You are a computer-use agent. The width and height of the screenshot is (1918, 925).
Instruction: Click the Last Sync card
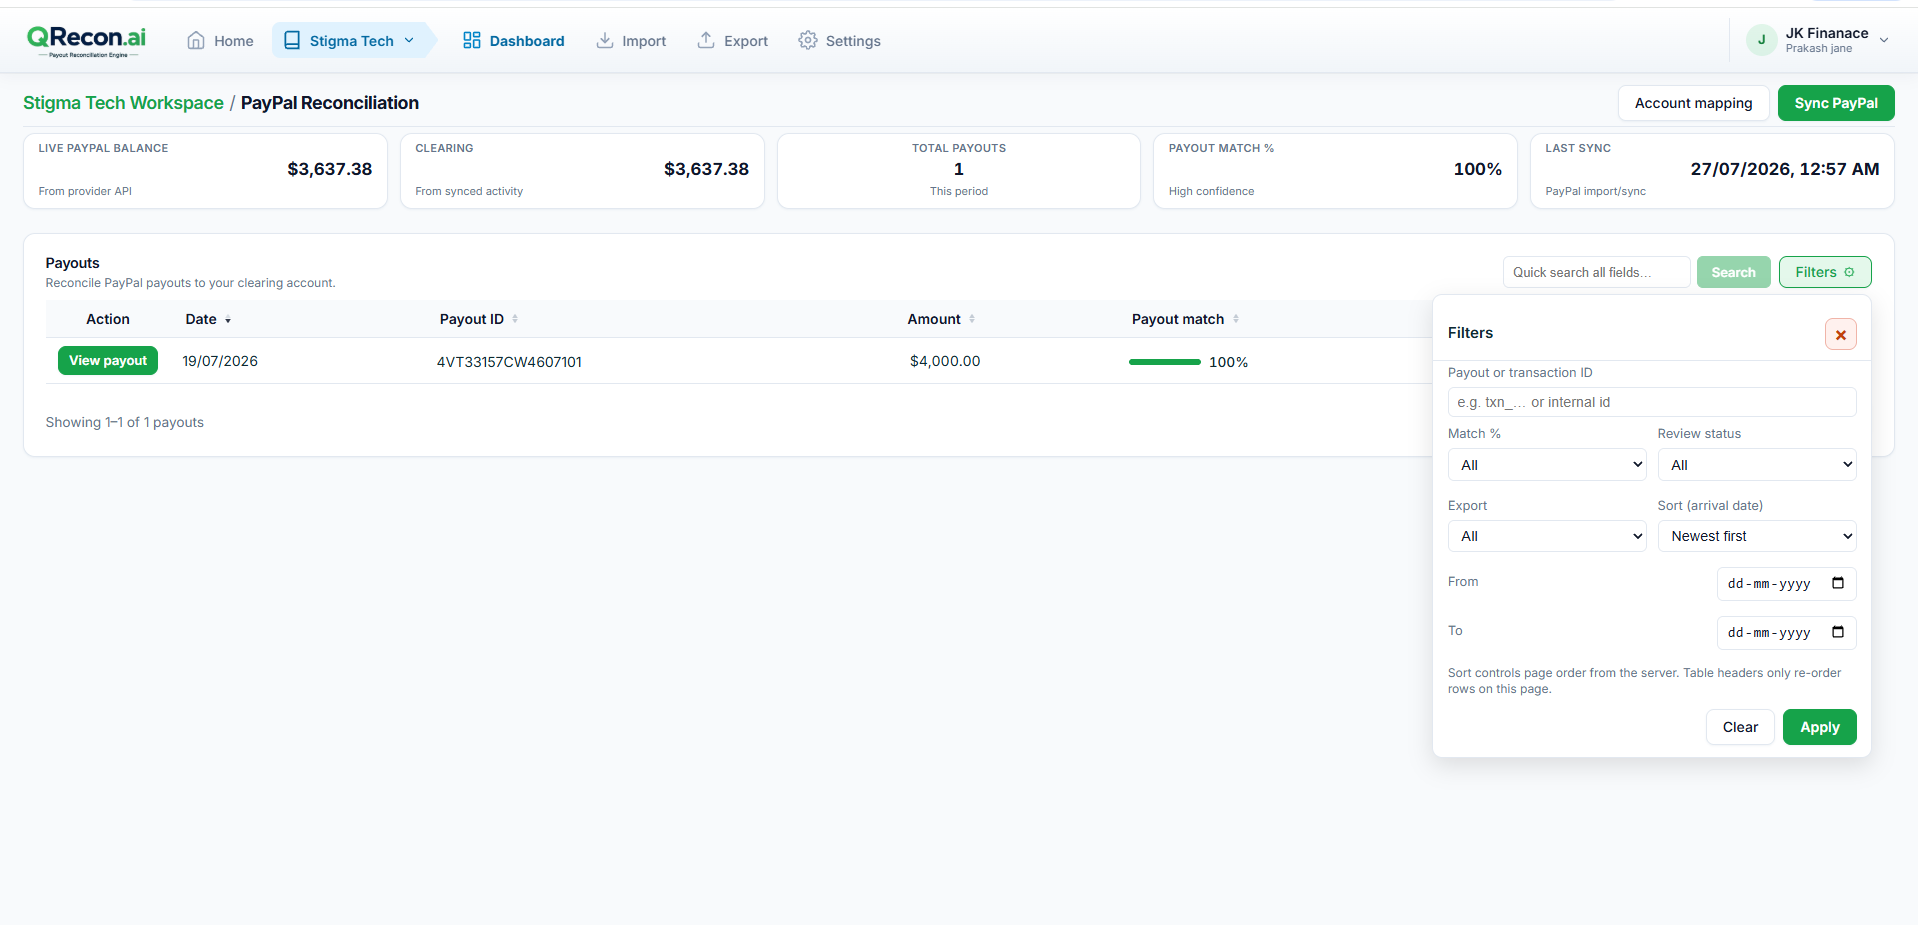pos(1712,171)
